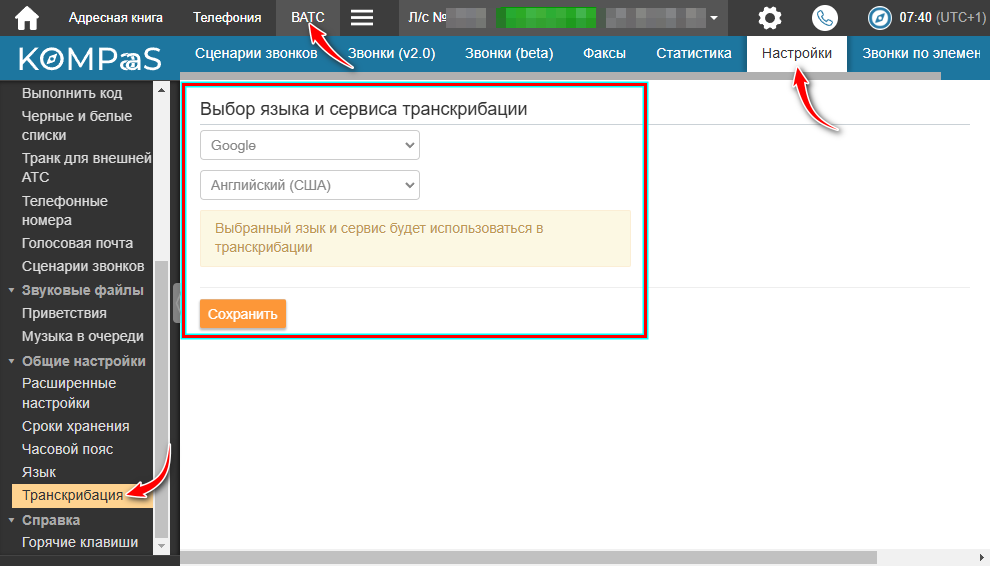Click the Выбор языка и сервиса транскрибации heading
990x566 pixels.
click(363, 109)
